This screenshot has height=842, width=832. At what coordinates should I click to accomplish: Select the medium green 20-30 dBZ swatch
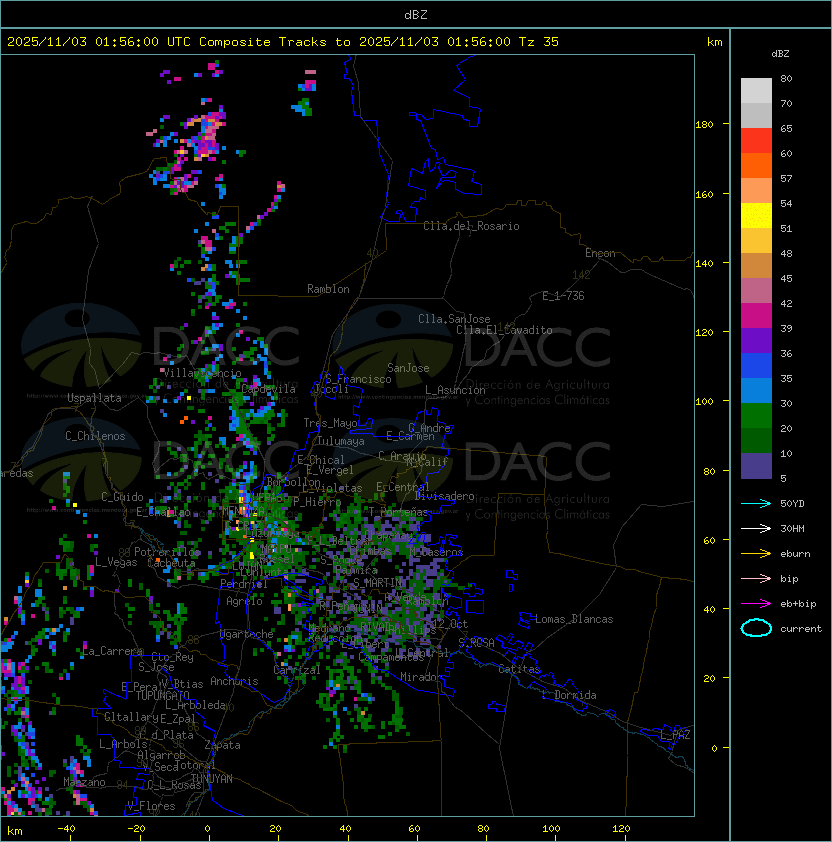[756, 415]
